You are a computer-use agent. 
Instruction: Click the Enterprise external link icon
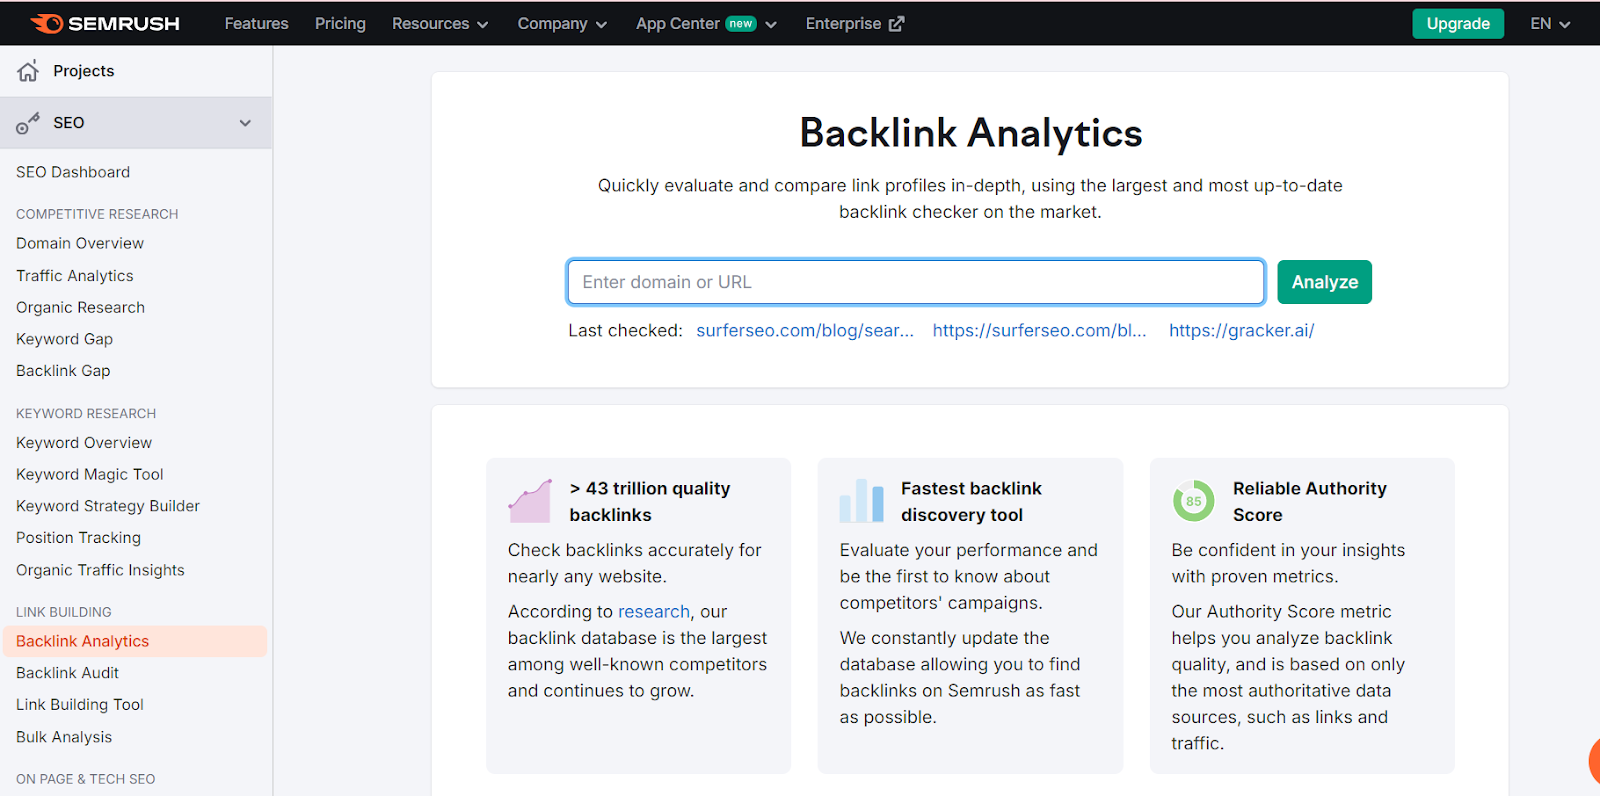tap(896, 23)
